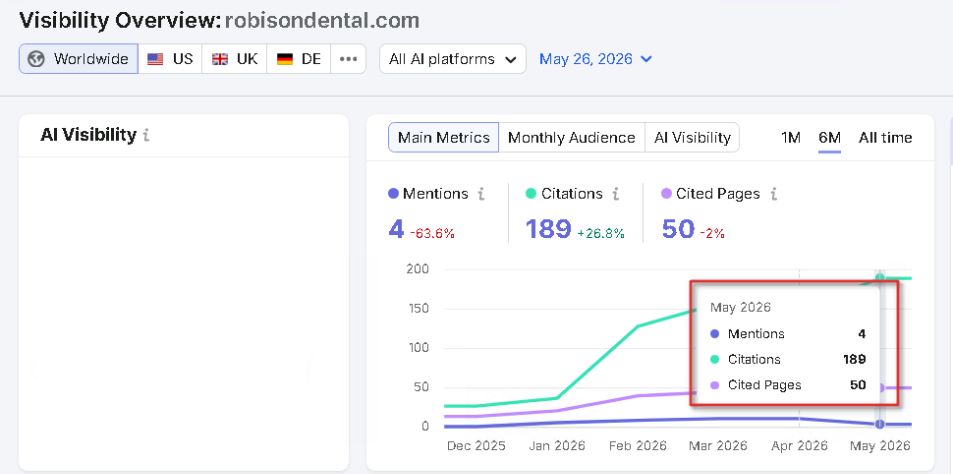Click the Citations value 189
The width and height of the screenshot is (953, 474).
pyautogui.click(x=548, y=229)
